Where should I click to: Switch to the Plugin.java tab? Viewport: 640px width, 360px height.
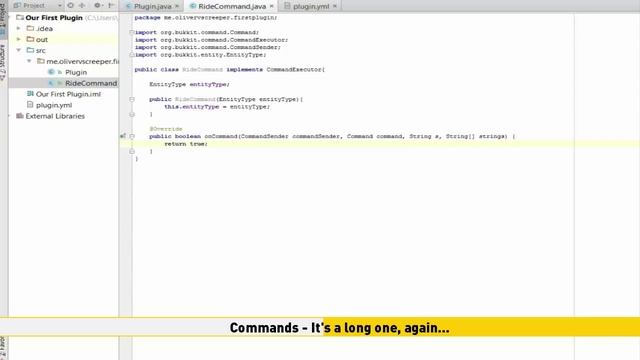click(x=153, y=7)
